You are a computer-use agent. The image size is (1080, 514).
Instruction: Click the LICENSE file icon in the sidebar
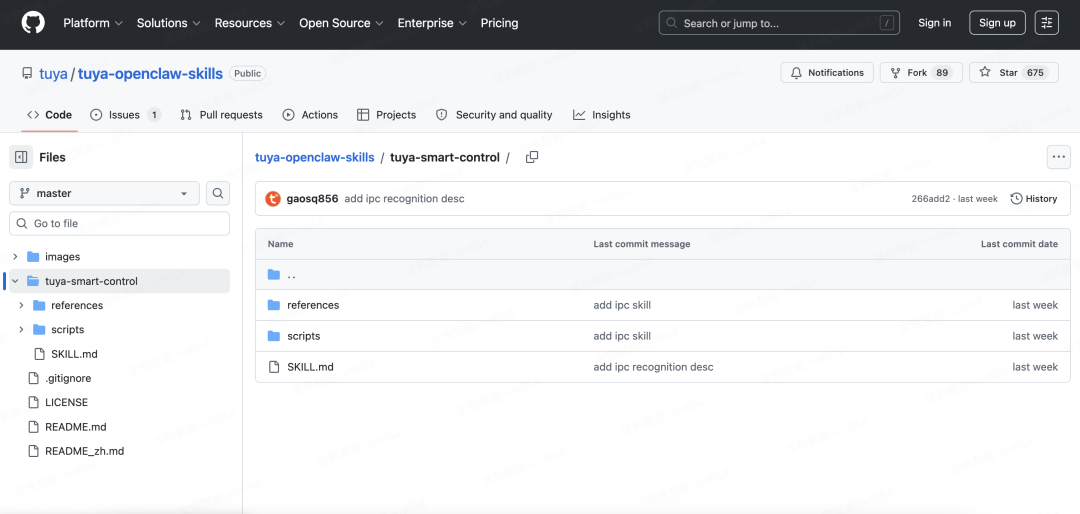pos(32,402)
